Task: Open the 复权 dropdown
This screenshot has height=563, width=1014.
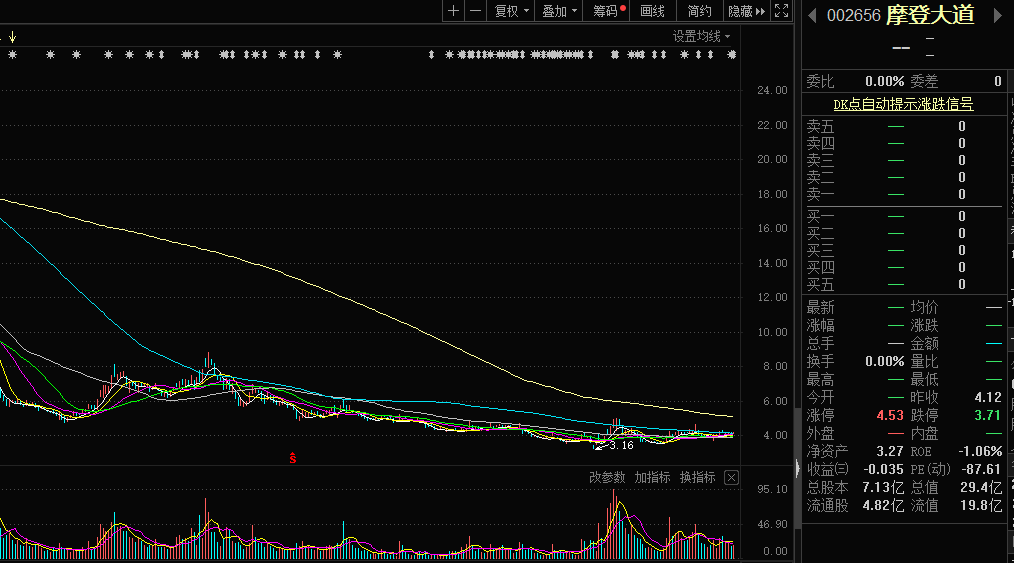Action: coord(511,11)
